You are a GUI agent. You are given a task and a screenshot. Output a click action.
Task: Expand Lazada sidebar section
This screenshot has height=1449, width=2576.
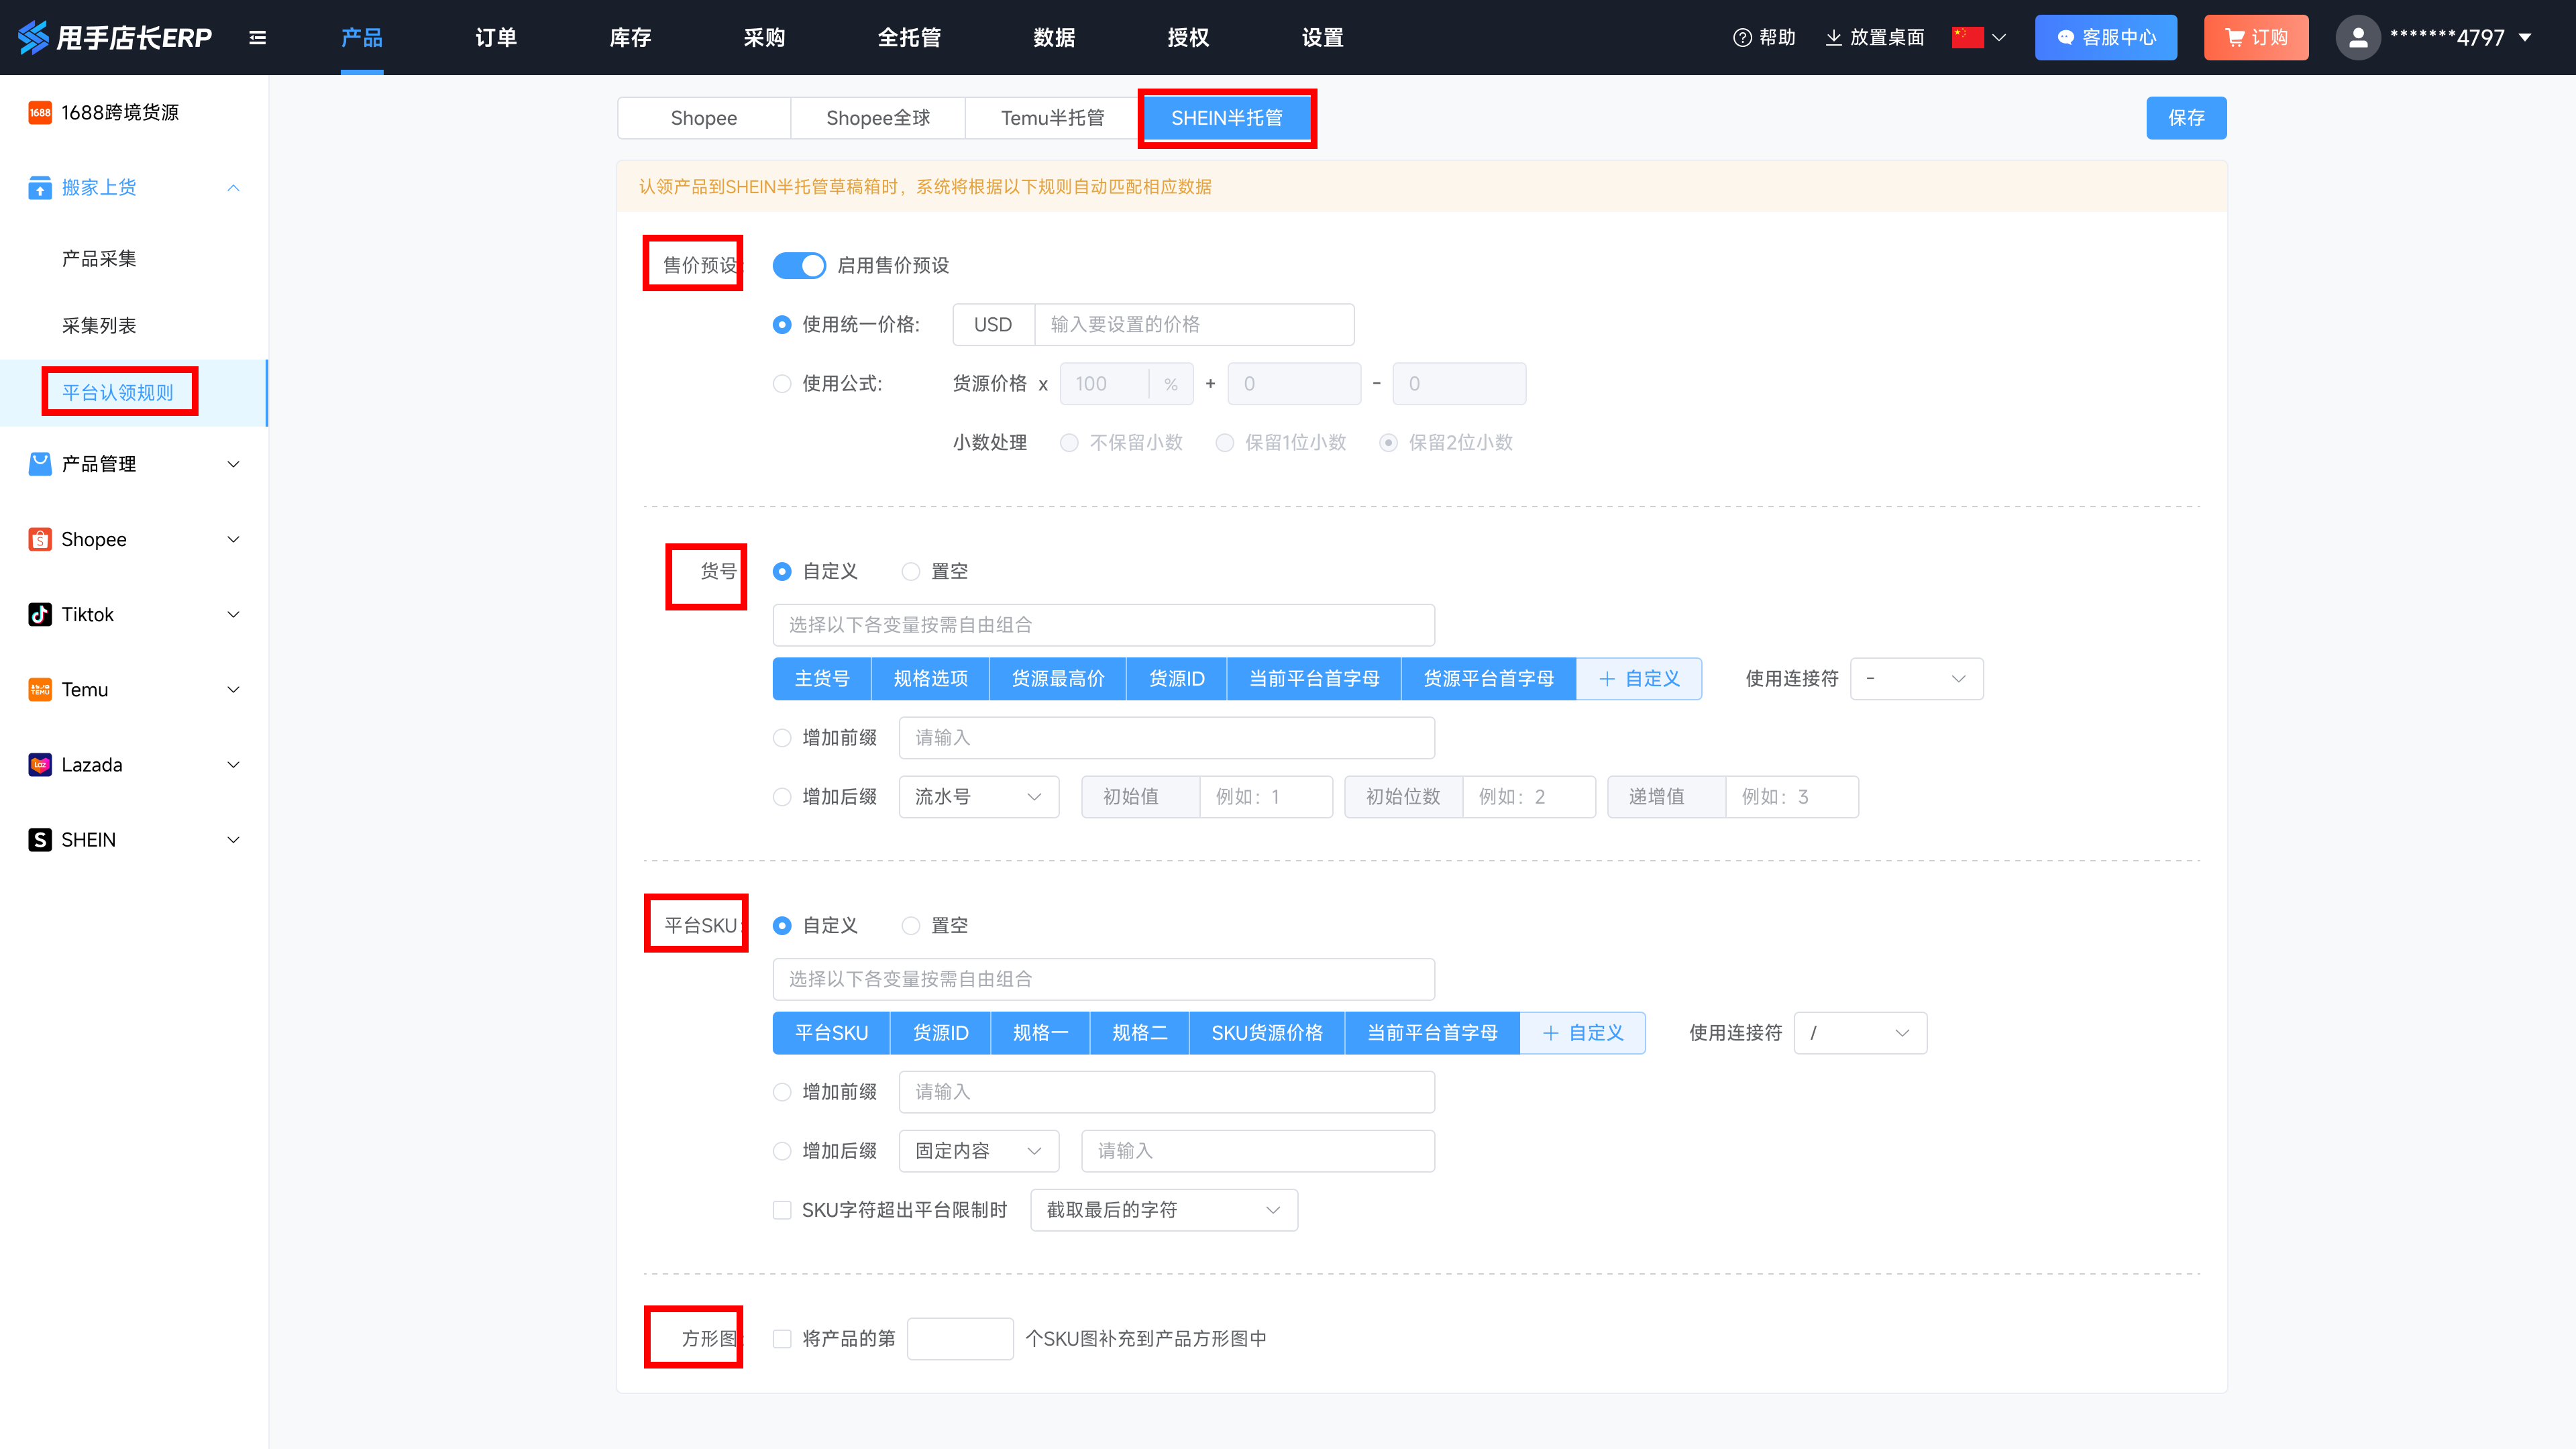(x=233, y=765)
